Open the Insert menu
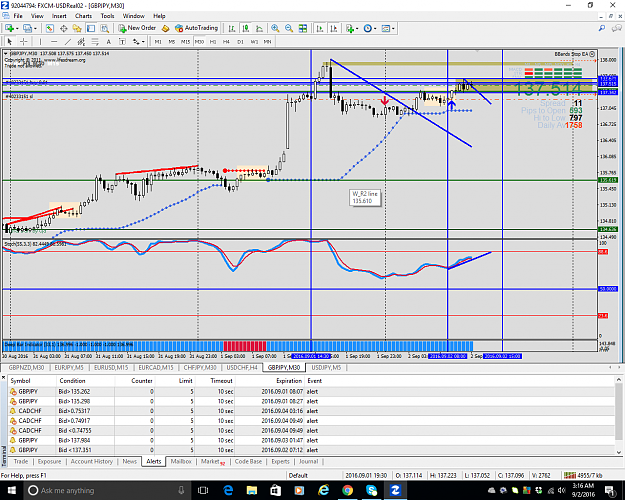 pos(59,16)
